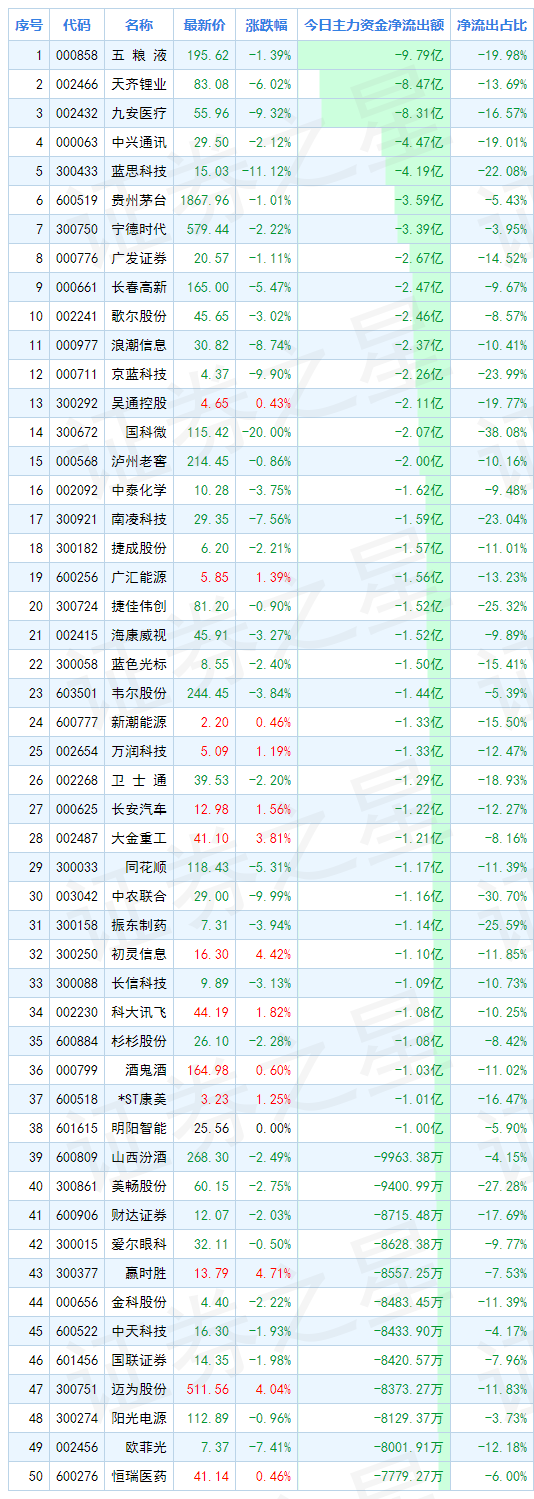The height and width of the screenshot is (1499, 534).
Task: Select 南凌科技 stock name
Action: pos(140,518)
